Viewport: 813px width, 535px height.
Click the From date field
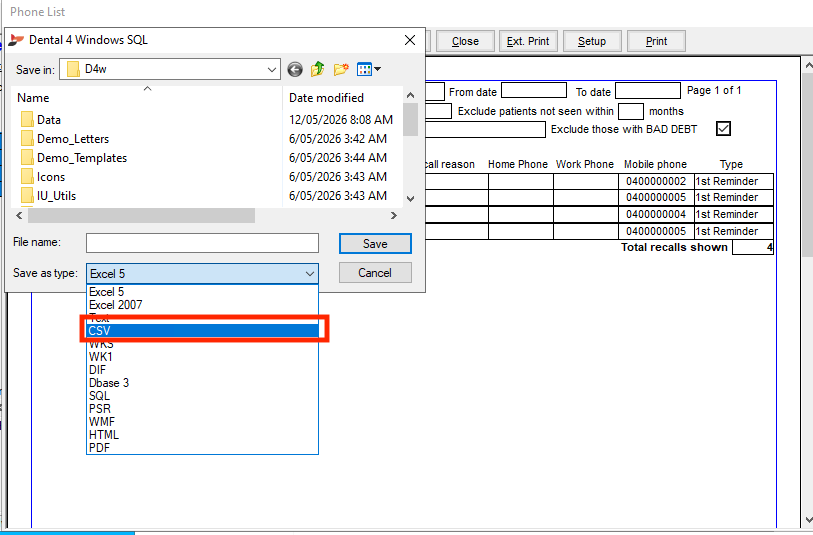pos(534,91)
